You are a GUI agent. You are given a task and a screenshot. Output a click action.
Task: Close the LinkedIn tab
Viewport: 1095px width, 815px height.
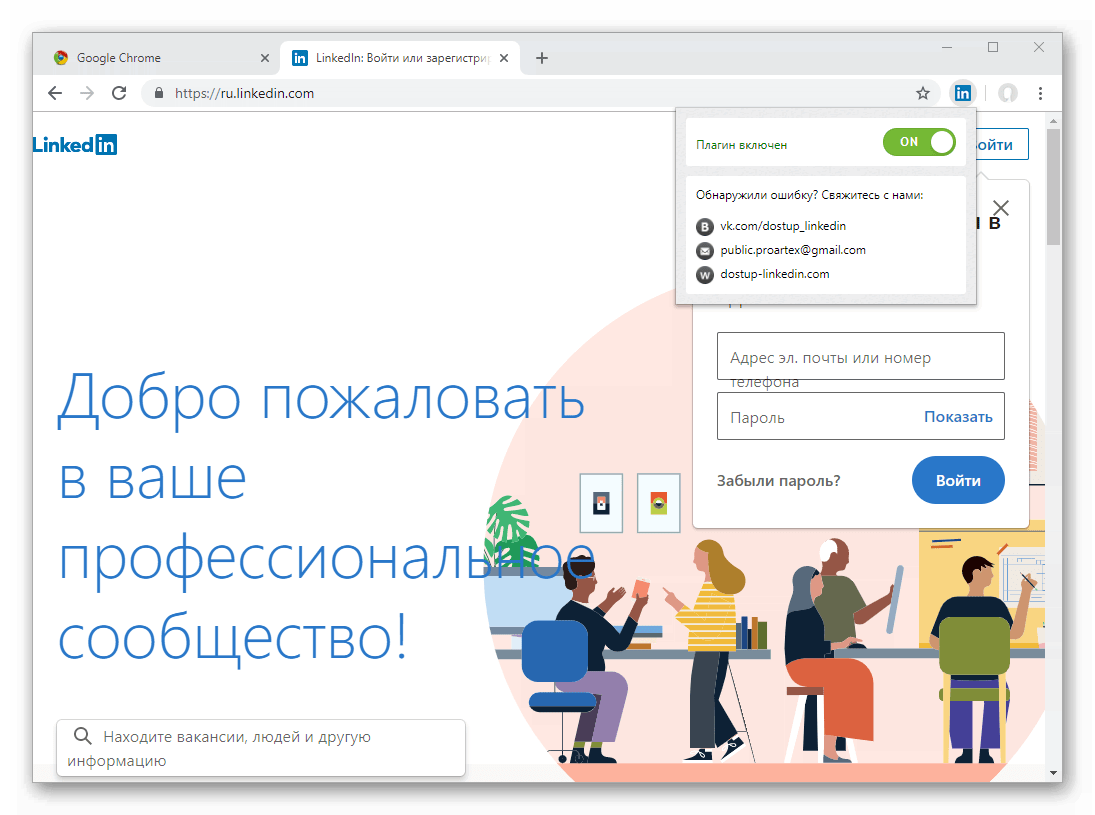(504, 58)
